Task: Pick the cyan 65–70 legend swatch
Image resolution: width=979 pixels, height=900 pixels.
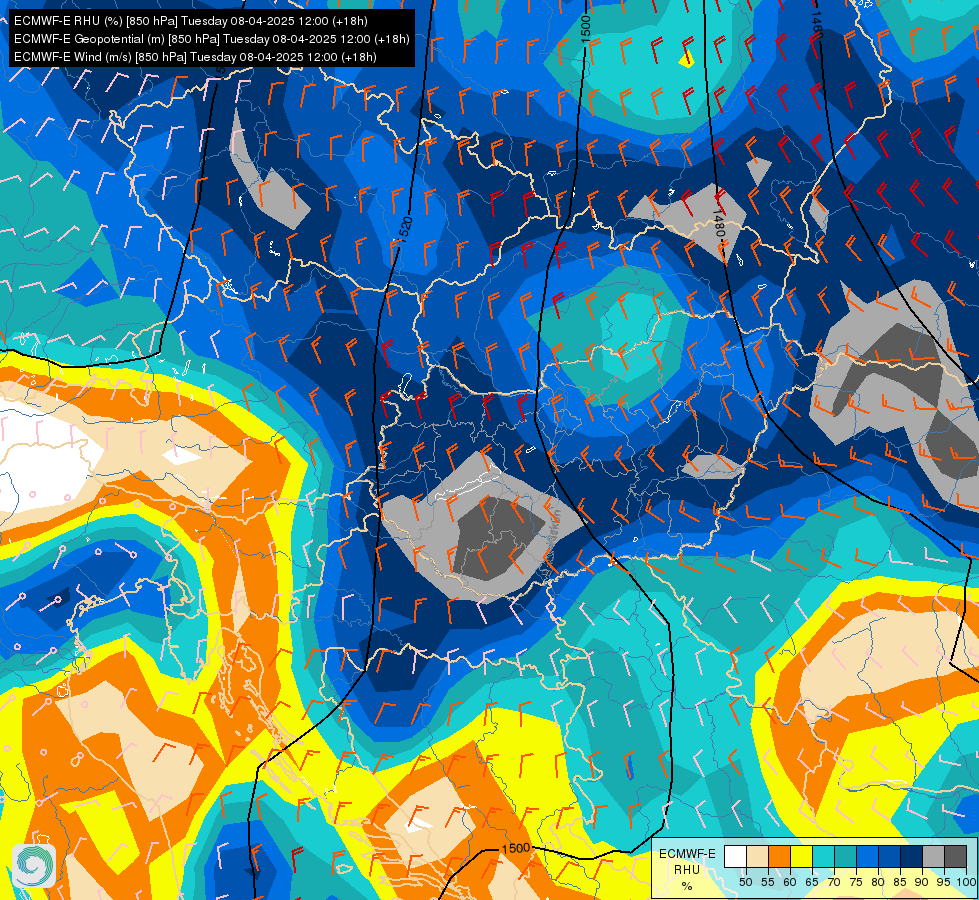Action: click(824, 856)
